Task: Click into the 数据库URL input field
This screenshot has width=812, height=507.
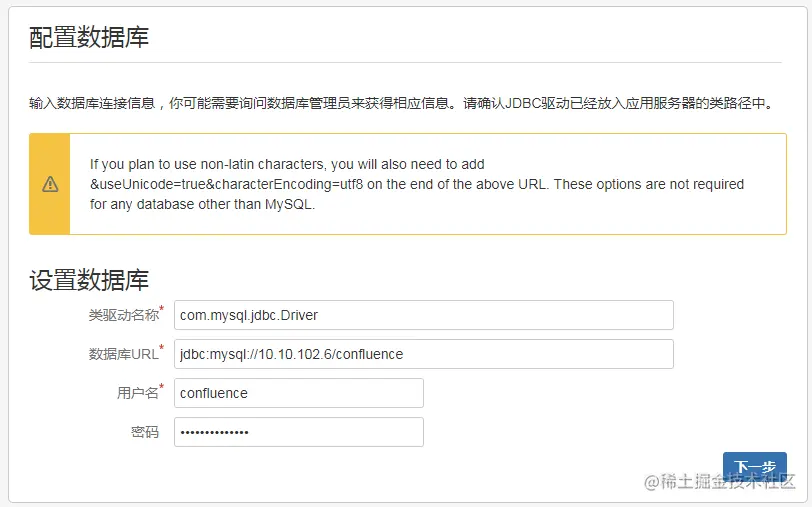Action: (423, 354)
